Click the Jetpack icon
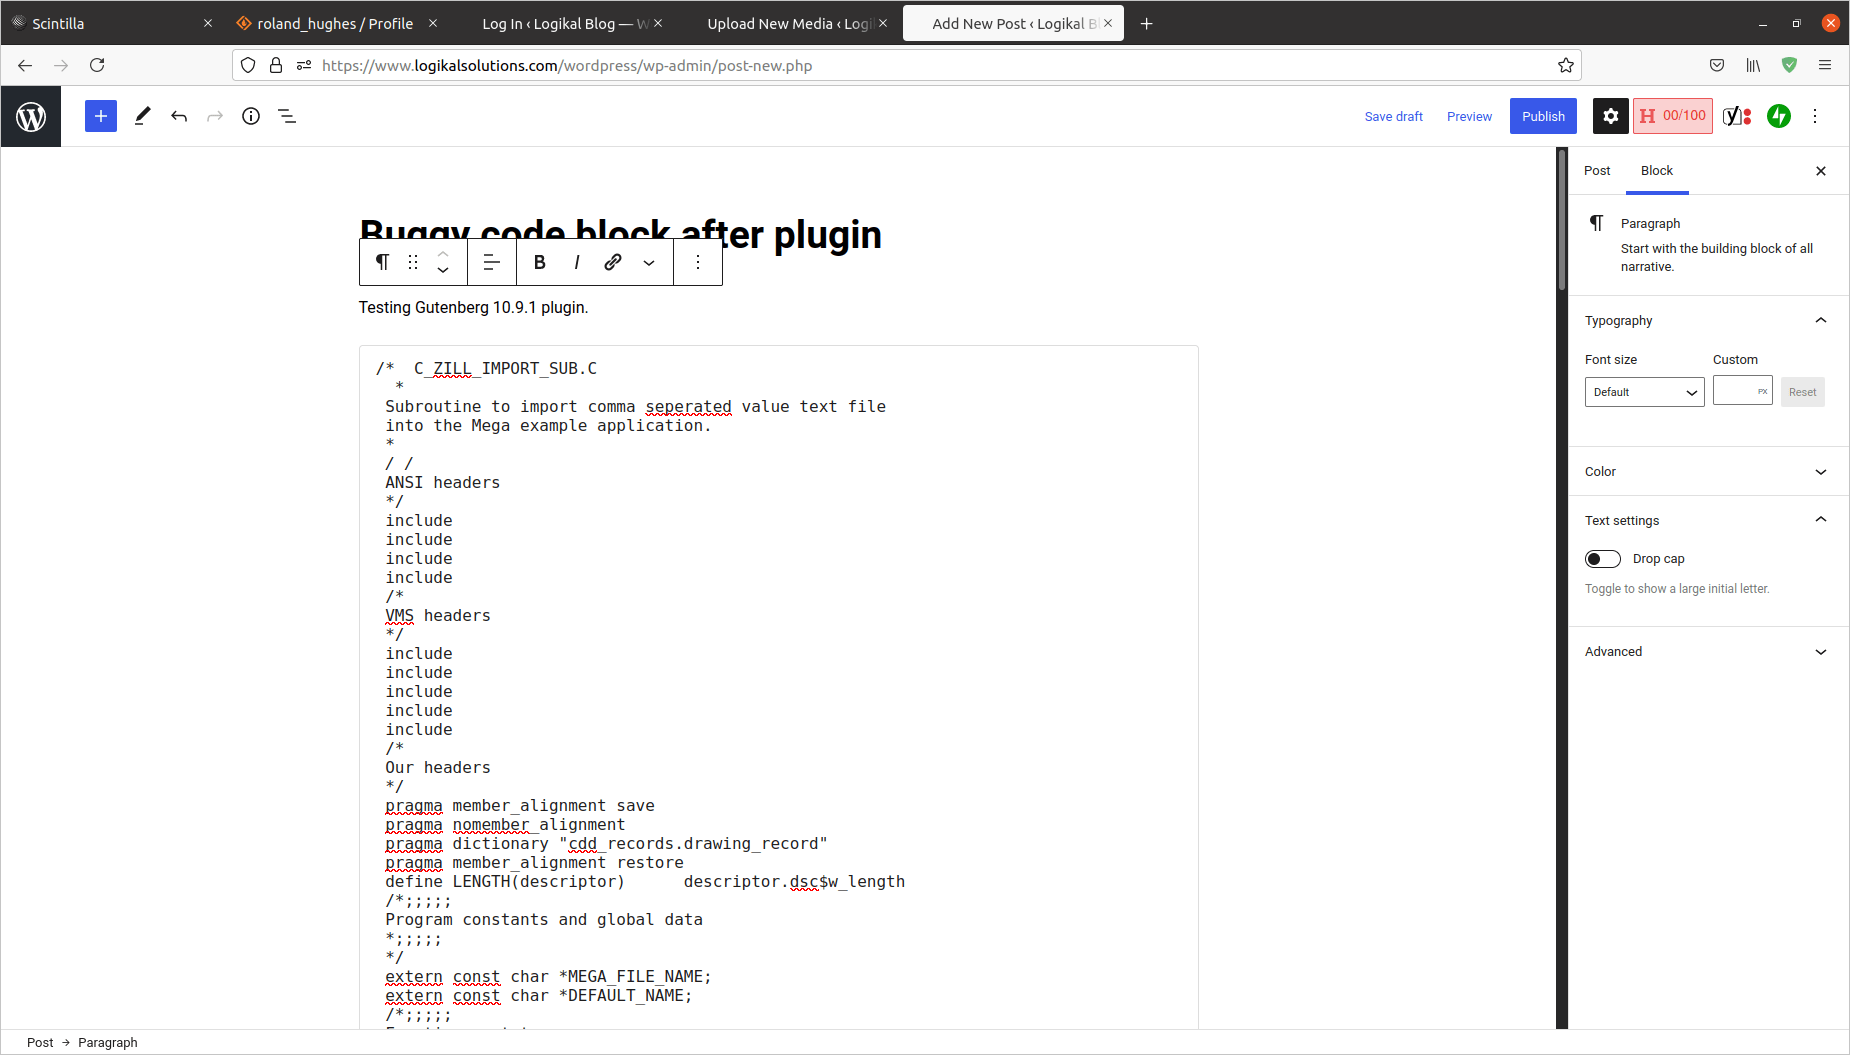1850x1055 pixels. (1779, 116)
